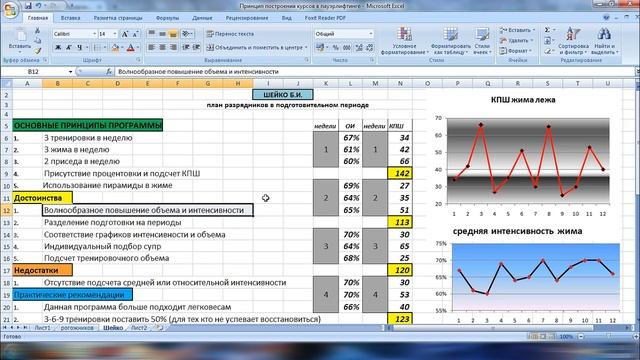Copy selection using the copy icon
This screenshot has height=360, width=640.
tap(38, 41)
